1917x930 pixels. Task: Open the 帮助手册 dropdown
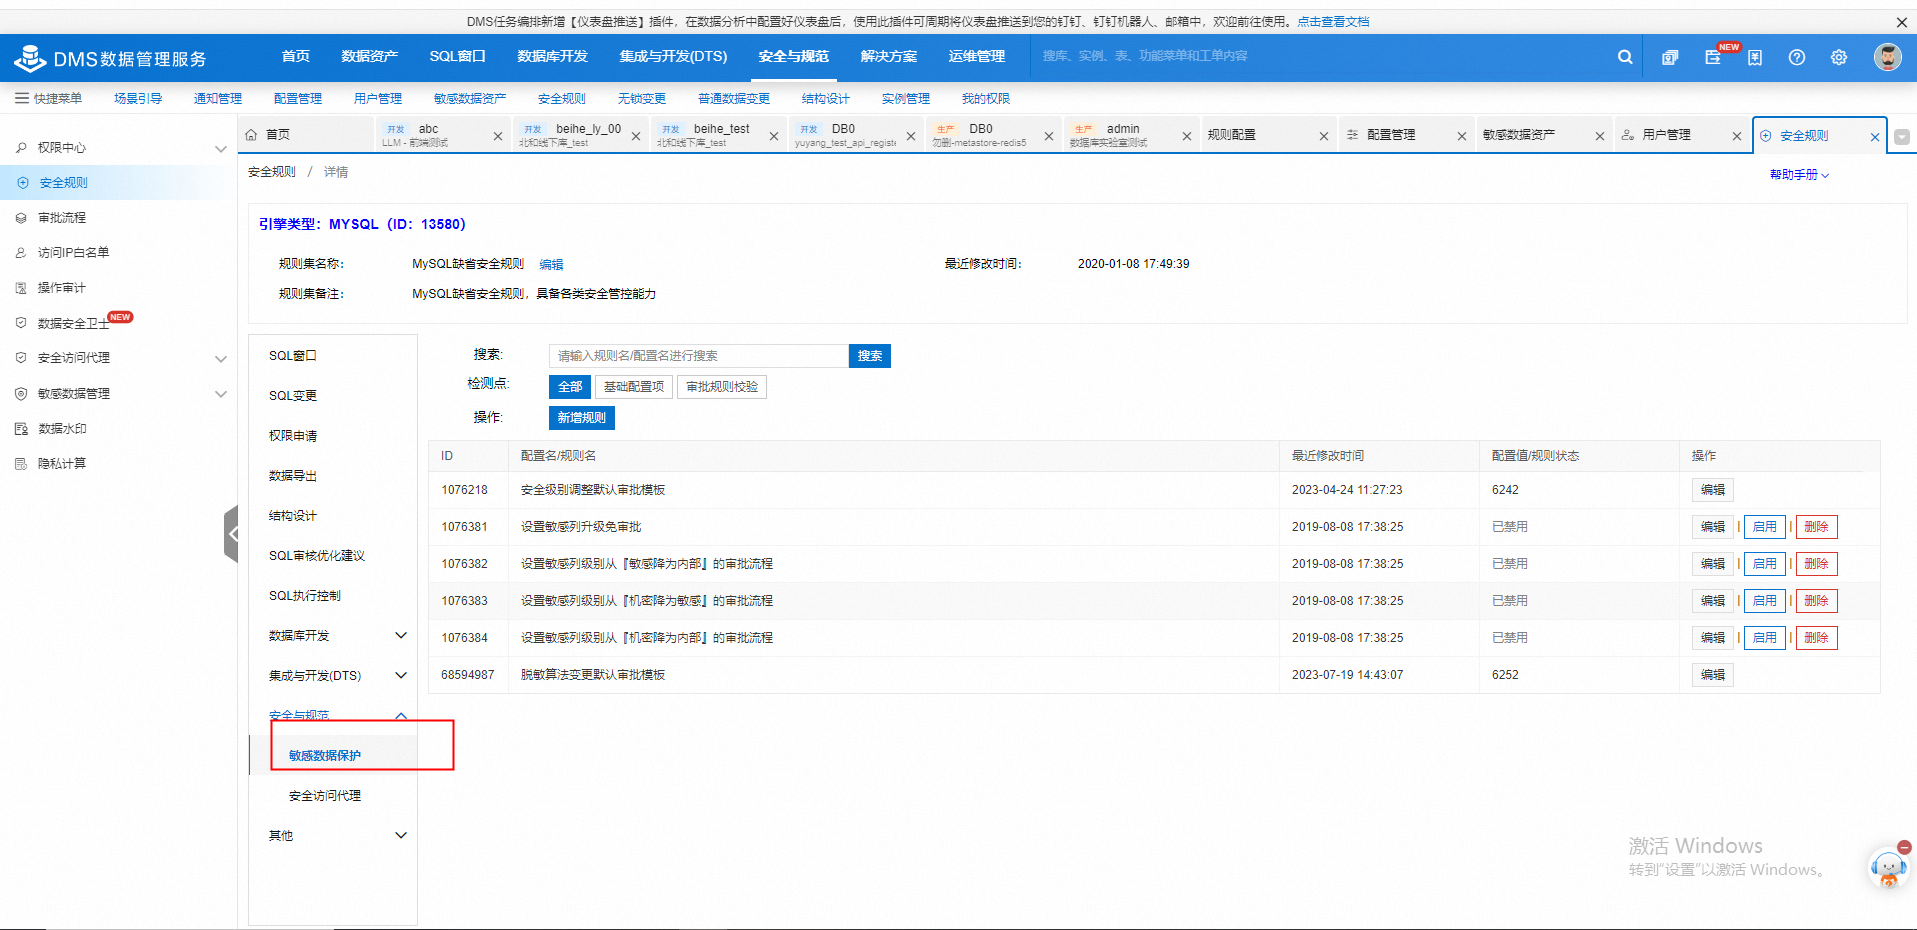tap(1799, 174)
